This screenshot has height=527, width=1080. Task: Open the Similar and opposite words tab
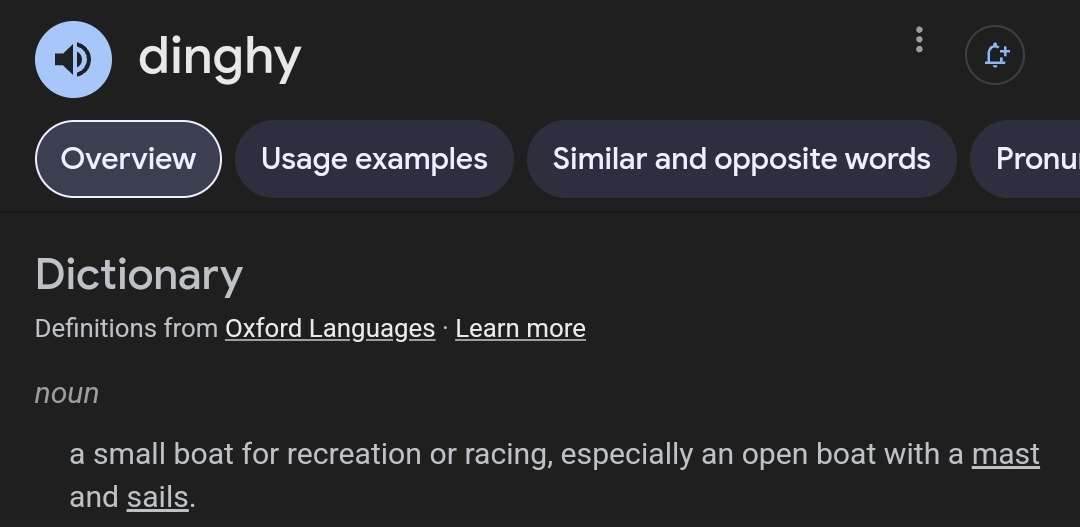[741, 159]
